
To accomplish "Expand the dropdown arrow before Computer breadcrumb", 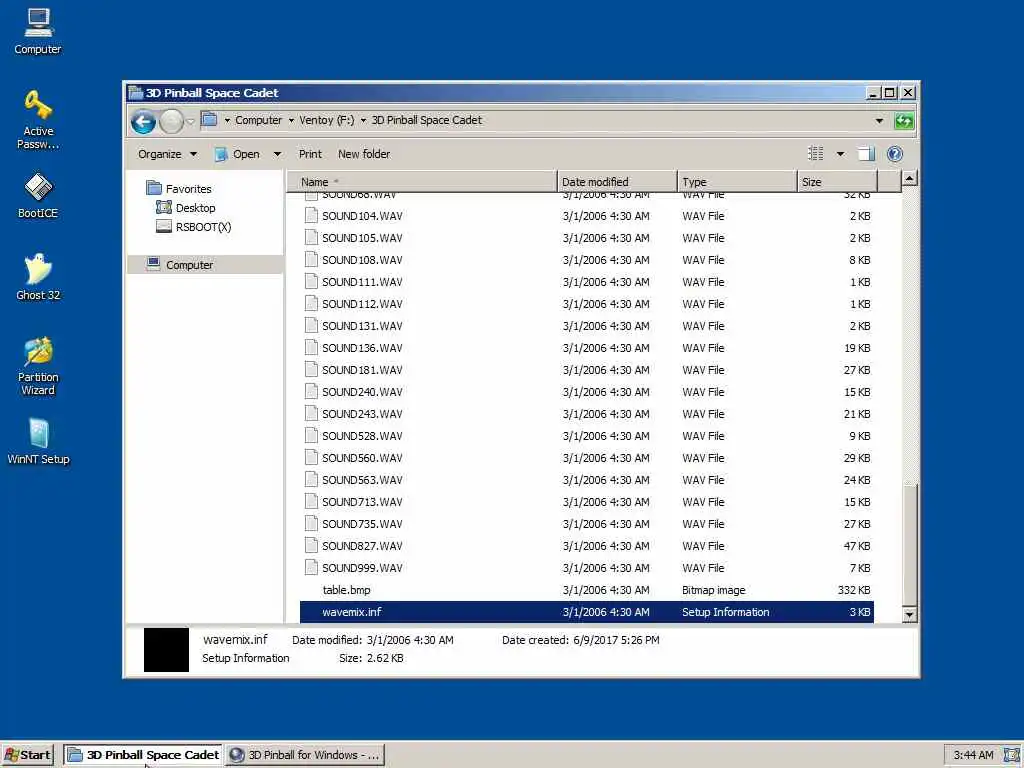I will coord(227,120).
